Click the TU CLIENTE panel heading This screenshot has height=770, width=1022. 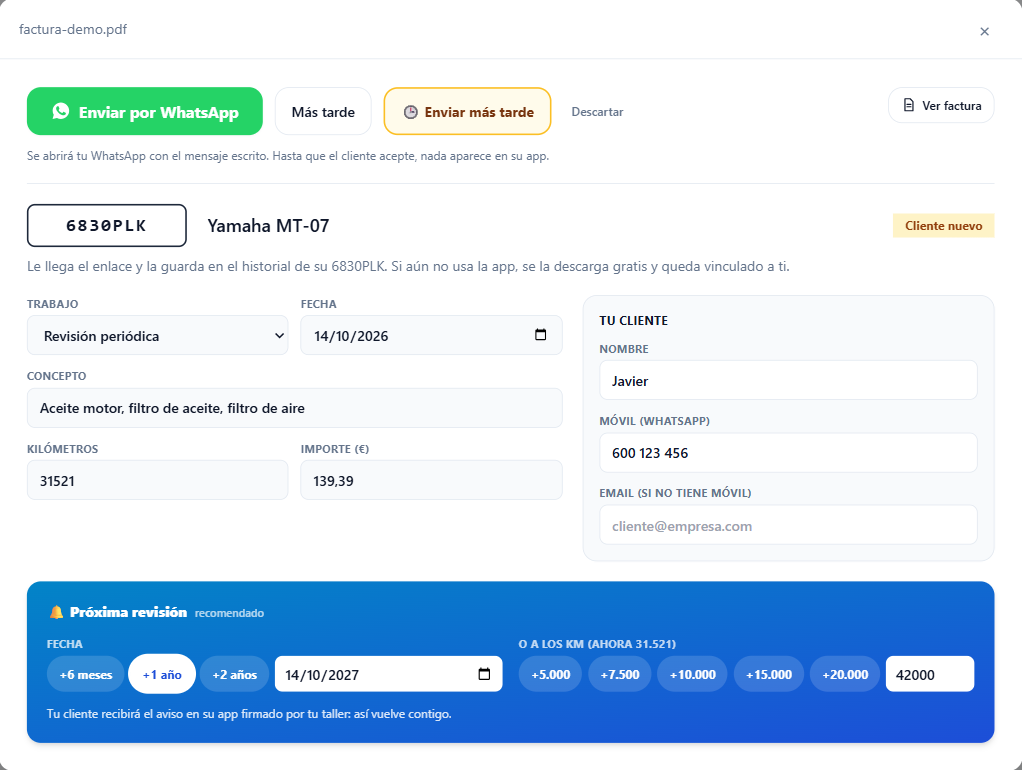tap(634, 321)
